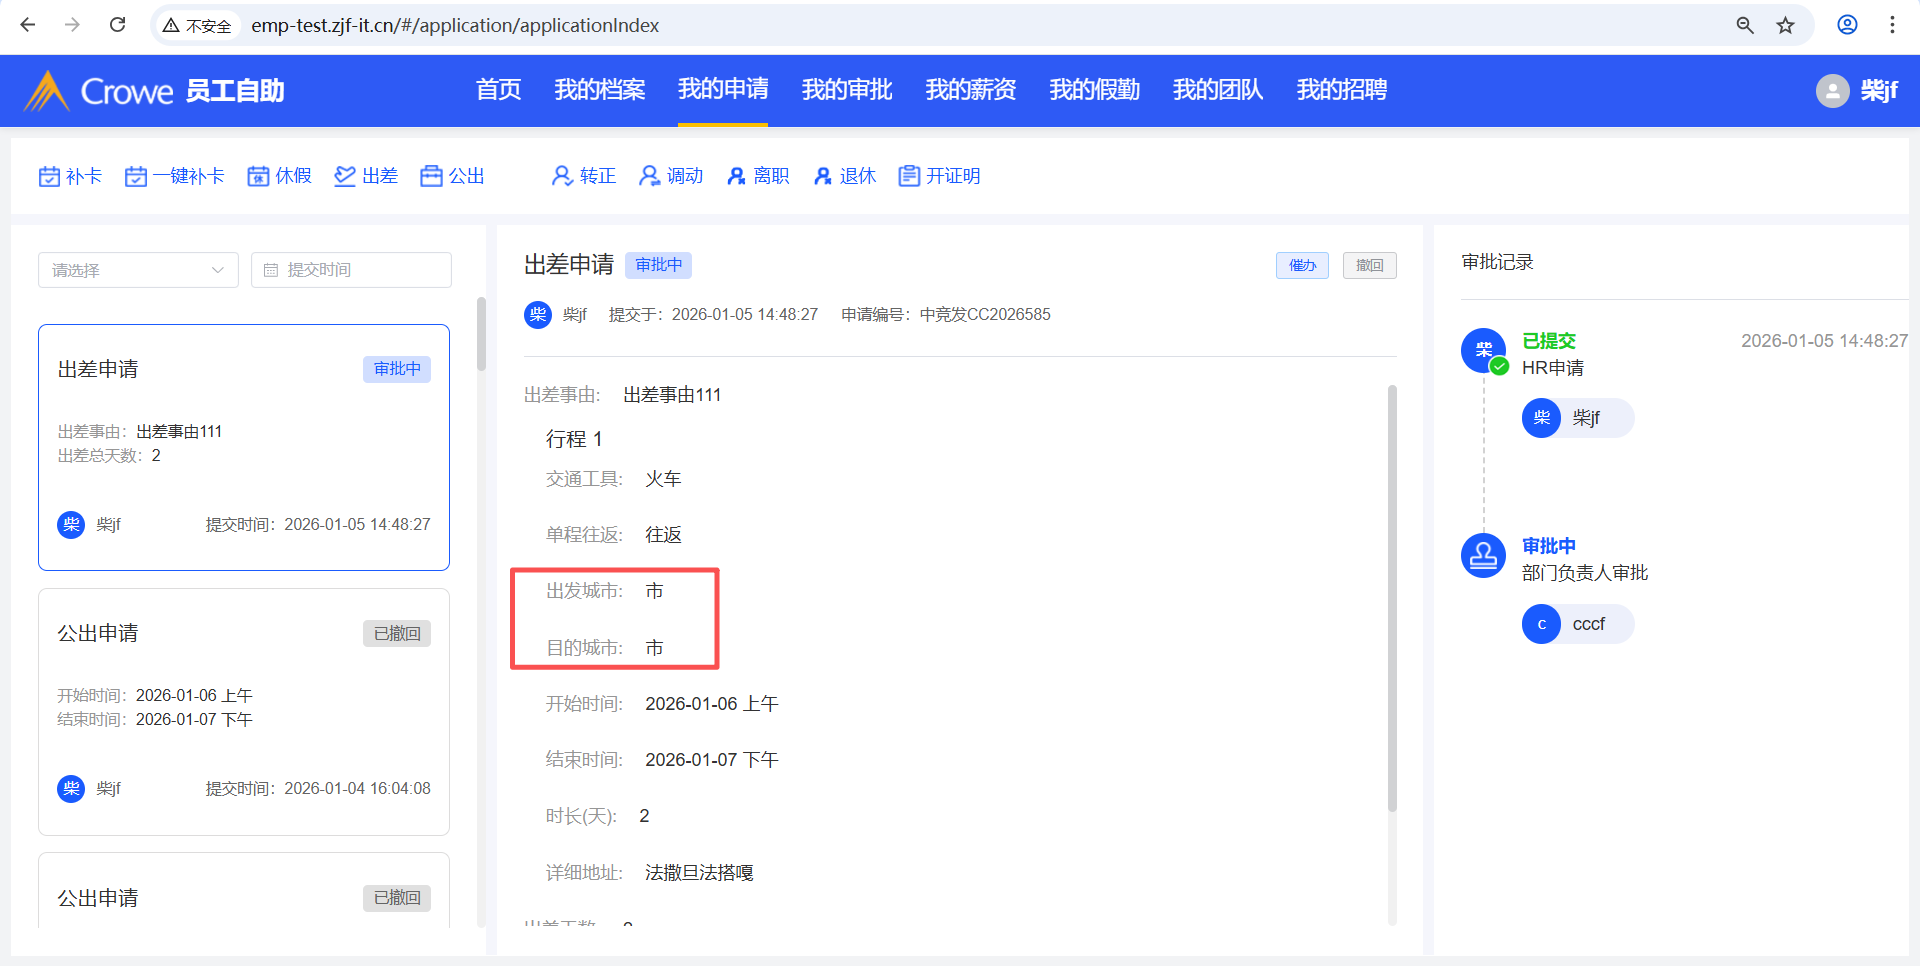Click the 开证明 link text
The height and width of the screenshot is (966, 1920).
(x=953, y=176)
